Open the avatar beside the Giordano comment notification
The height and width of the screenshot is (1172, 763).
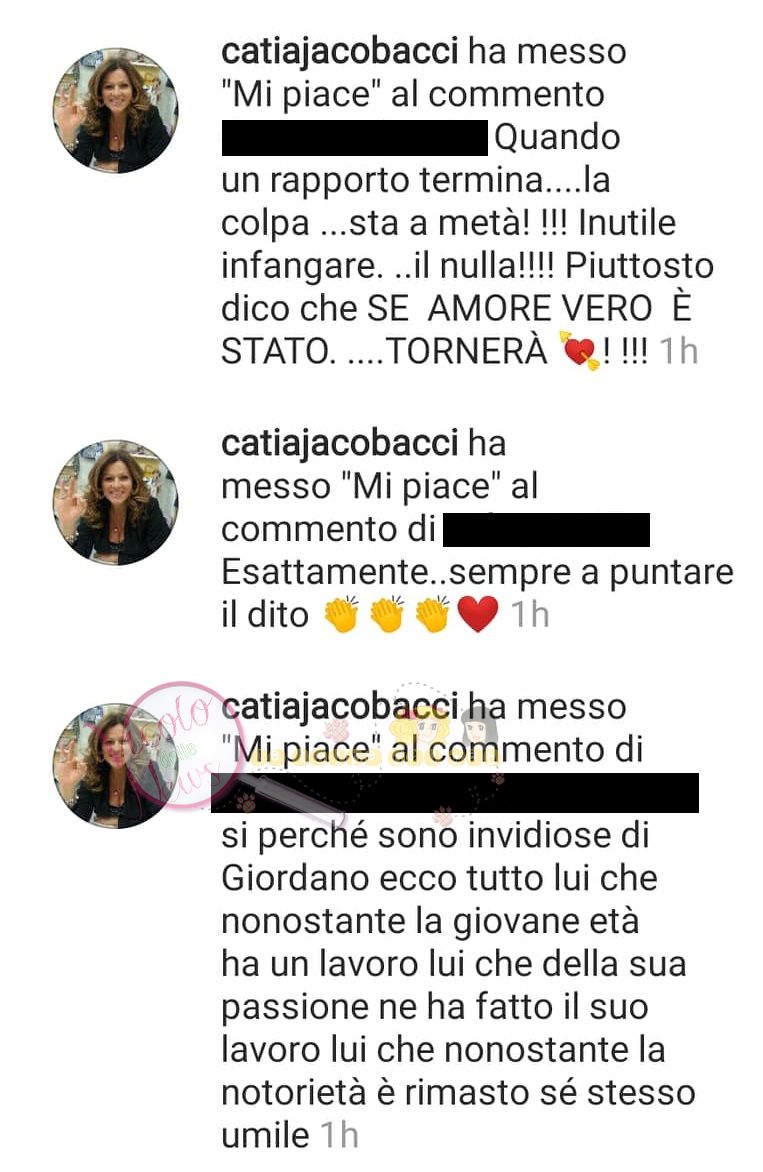pos(116,765)
